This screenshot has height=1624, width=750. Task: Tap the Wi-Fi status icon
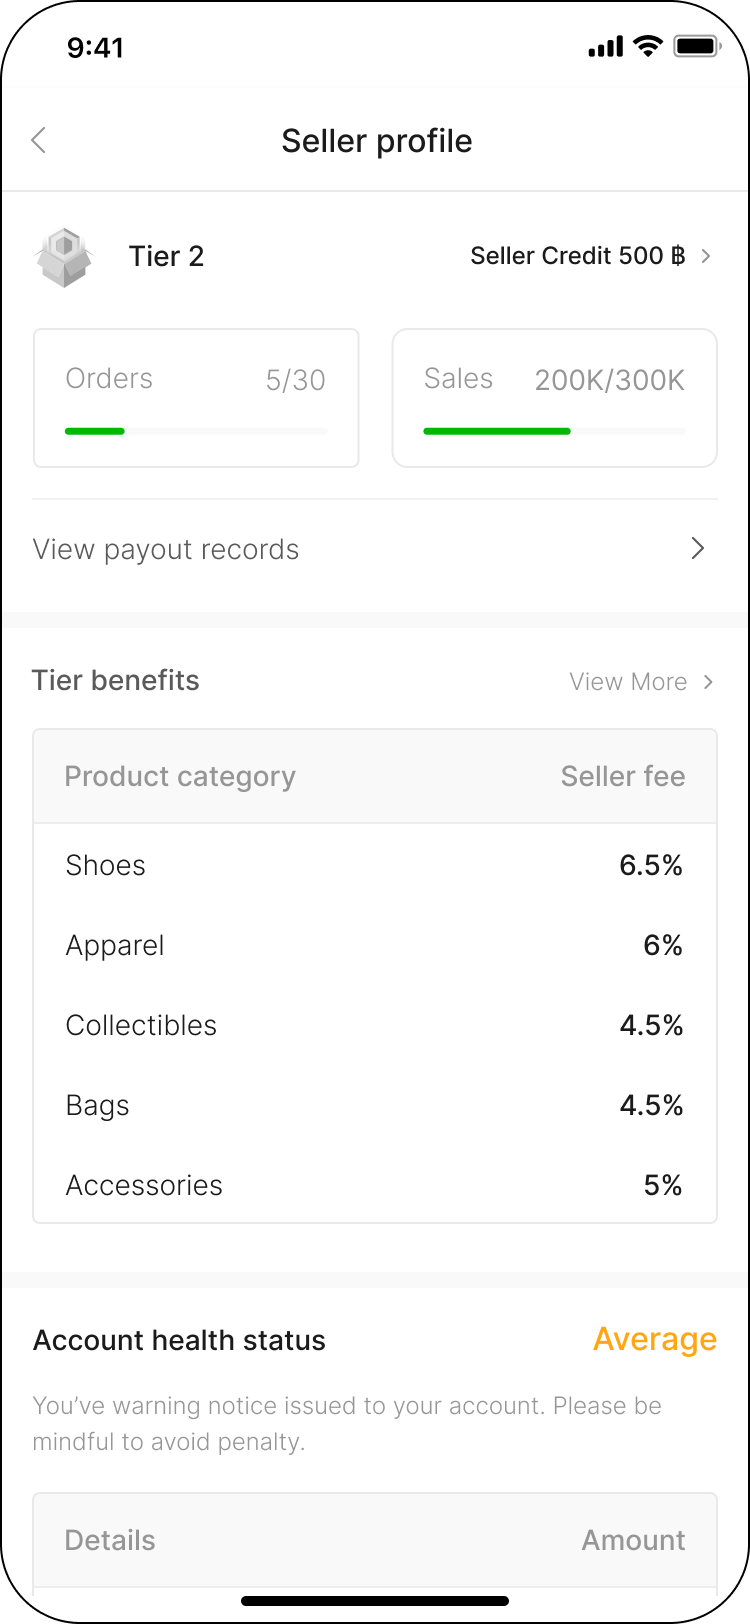coord(648,46)
